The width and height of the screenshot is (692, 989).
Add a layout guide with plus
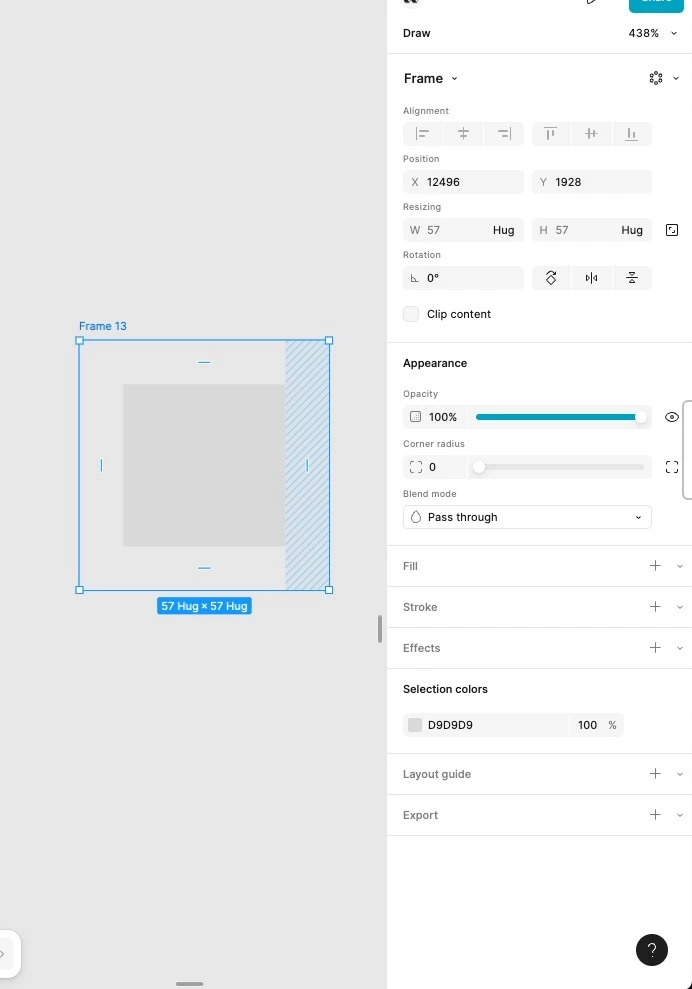[655, 774]
